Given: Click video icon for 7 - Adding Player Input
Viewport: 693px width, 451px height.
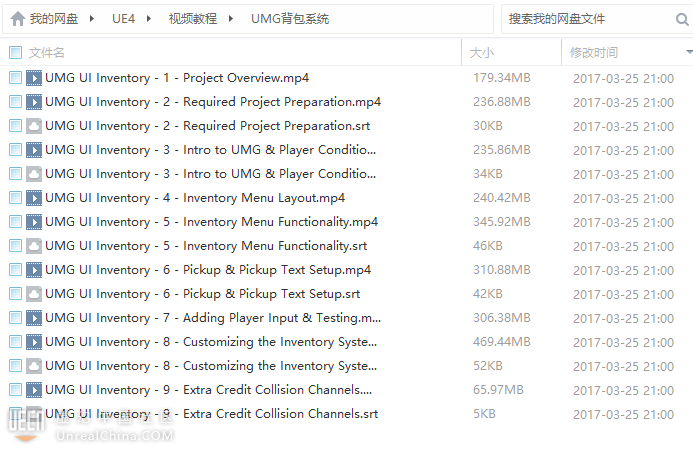Looking at the screenshot, I should [x=34, y=318].
